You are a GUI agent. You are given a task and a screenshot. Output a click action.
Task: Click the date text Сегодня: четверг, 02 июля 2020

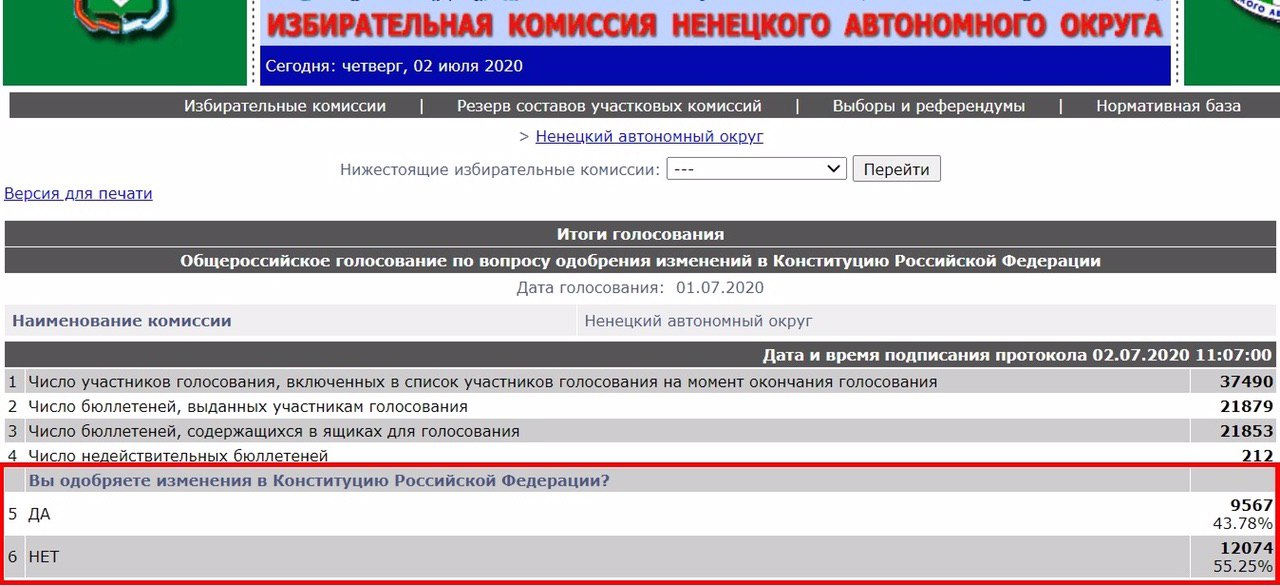(x=394, y=67)
